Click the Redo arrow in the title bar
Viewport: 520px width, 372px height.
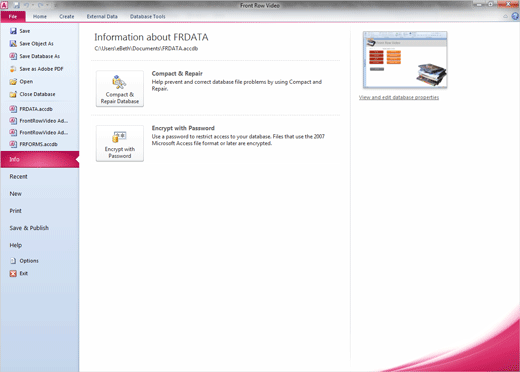point(41,5)
